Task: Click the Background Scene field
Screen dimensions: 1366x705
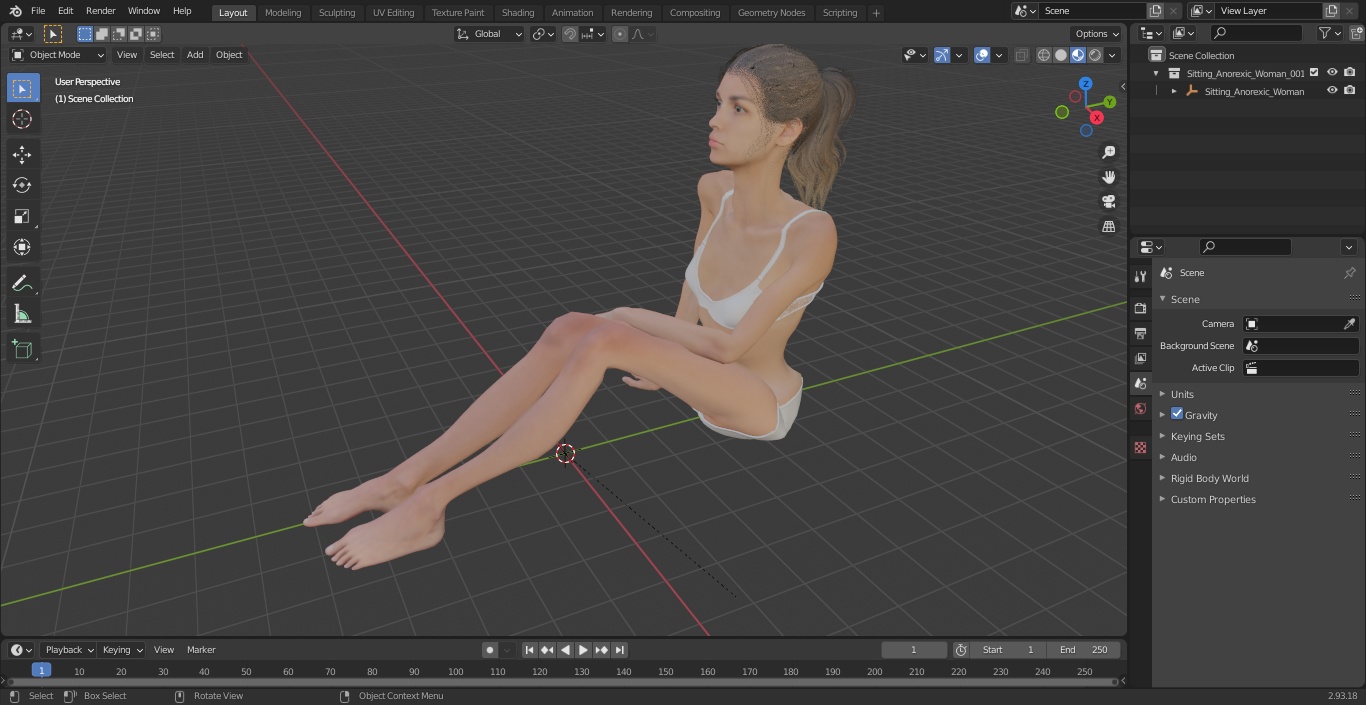Action: 1300,346
